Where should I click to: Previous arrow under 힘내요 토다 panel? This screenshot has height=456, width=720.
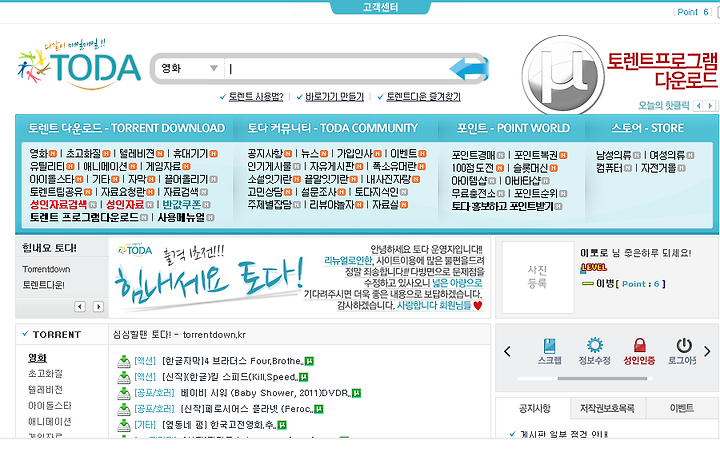[80, 306]
